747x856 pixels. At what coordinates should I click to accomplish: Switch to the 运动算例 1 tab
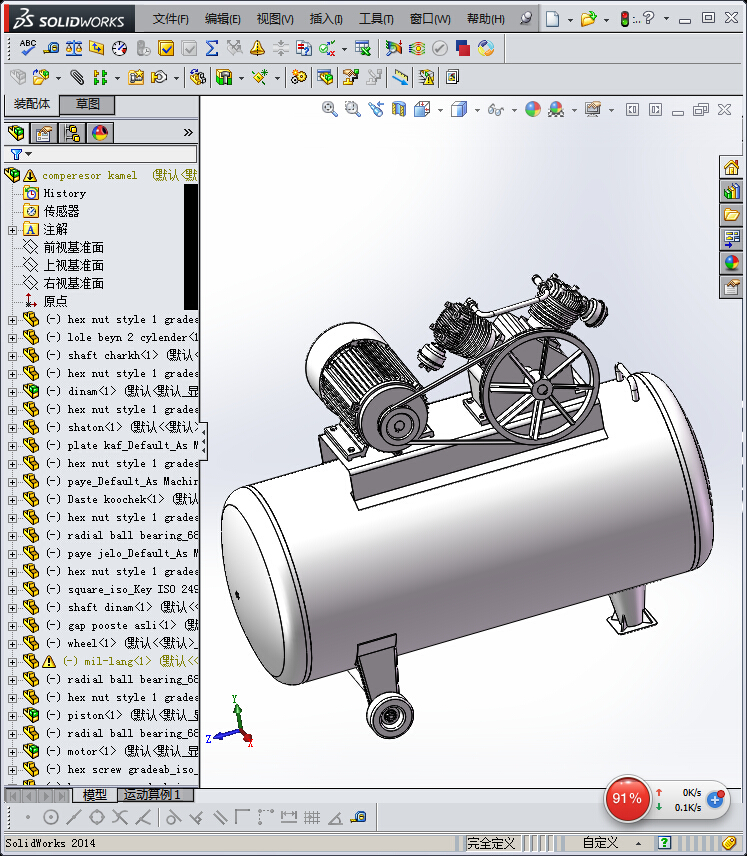tap(155, 795)
